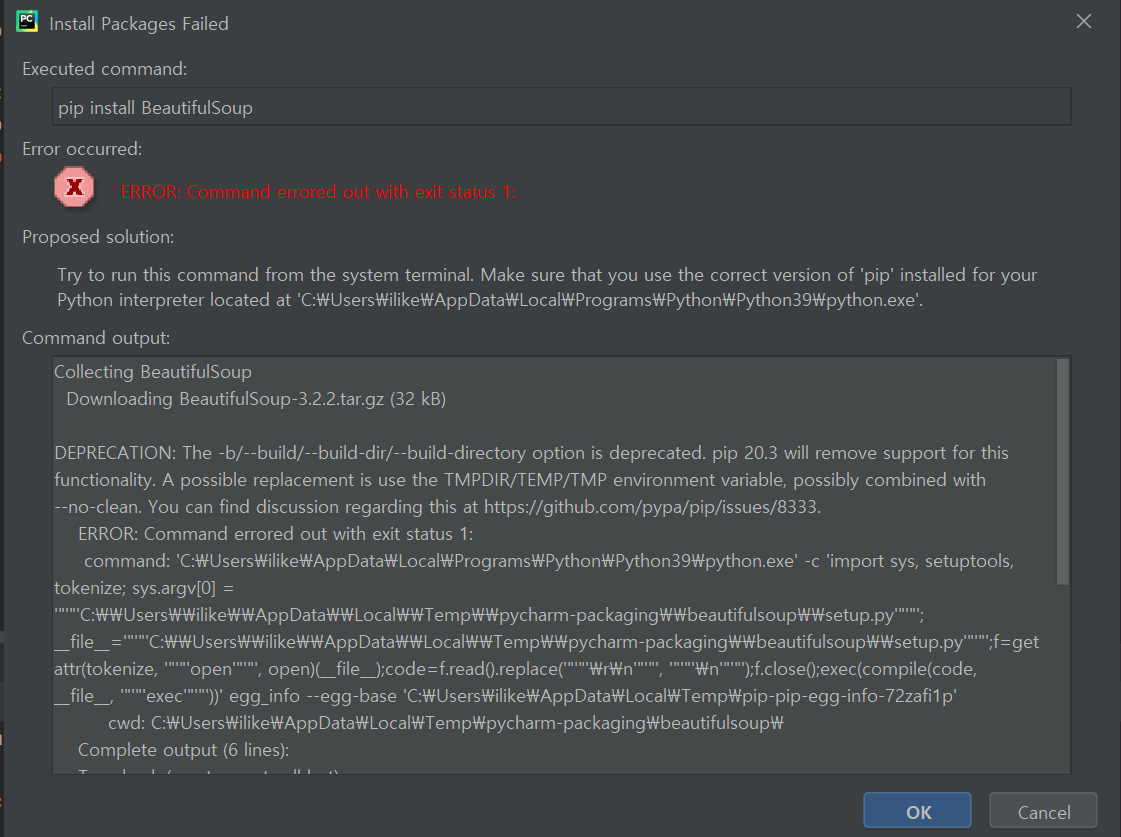
Task: Click the 'Install Packages Failed' window title
Action: 139,23
